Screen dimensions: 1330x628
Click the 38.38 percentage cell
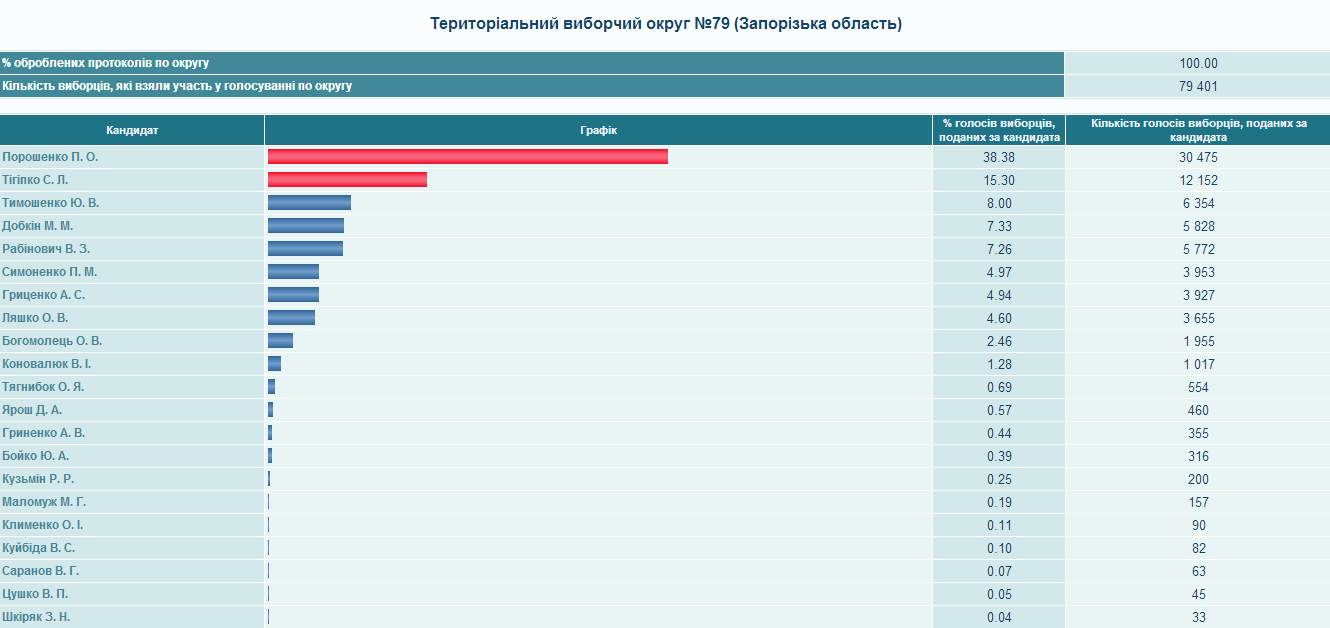pos(999,157)
